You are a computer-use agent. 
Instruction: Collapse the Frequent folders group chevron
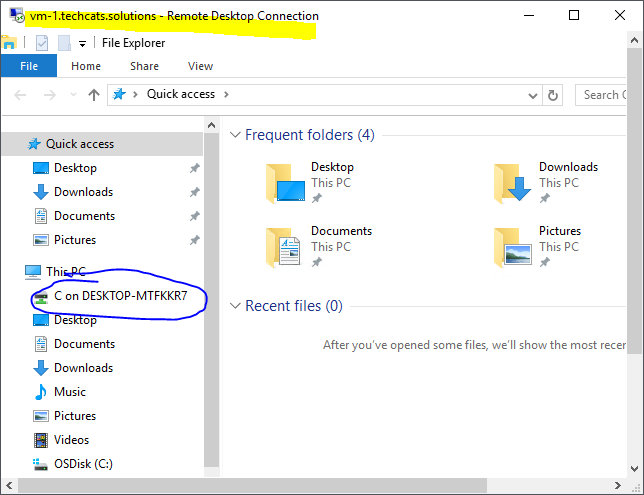235,135
